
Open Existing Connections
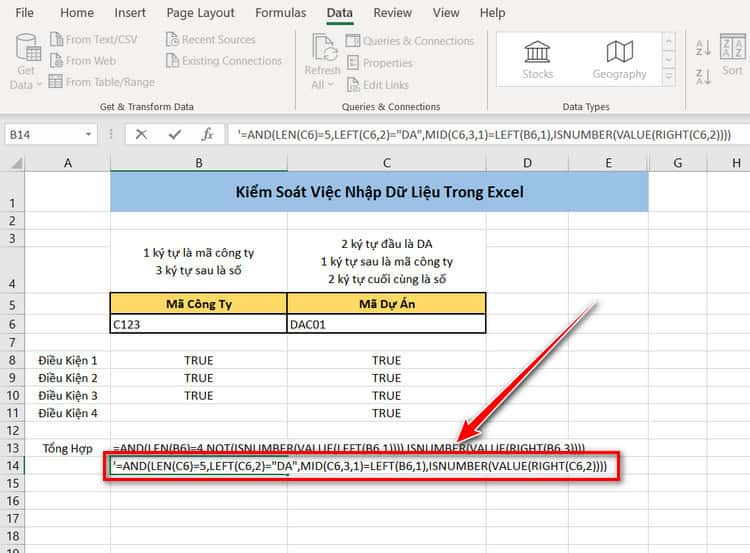point(224,61)
